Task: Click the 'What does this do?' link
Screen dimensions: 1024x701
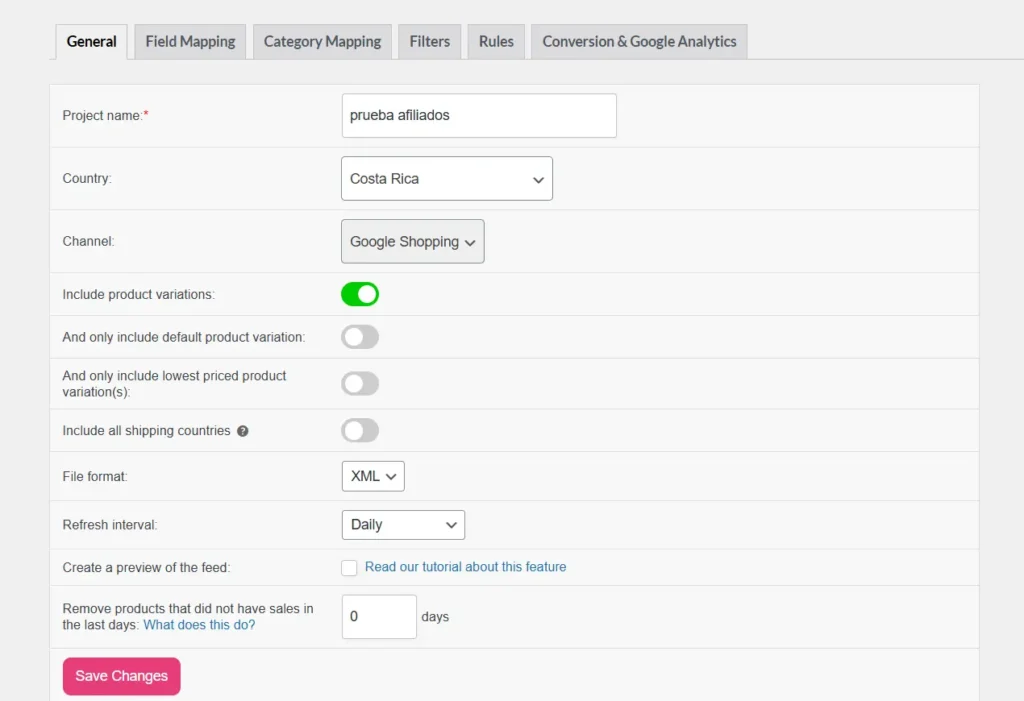Action: (x=199, y=625)
